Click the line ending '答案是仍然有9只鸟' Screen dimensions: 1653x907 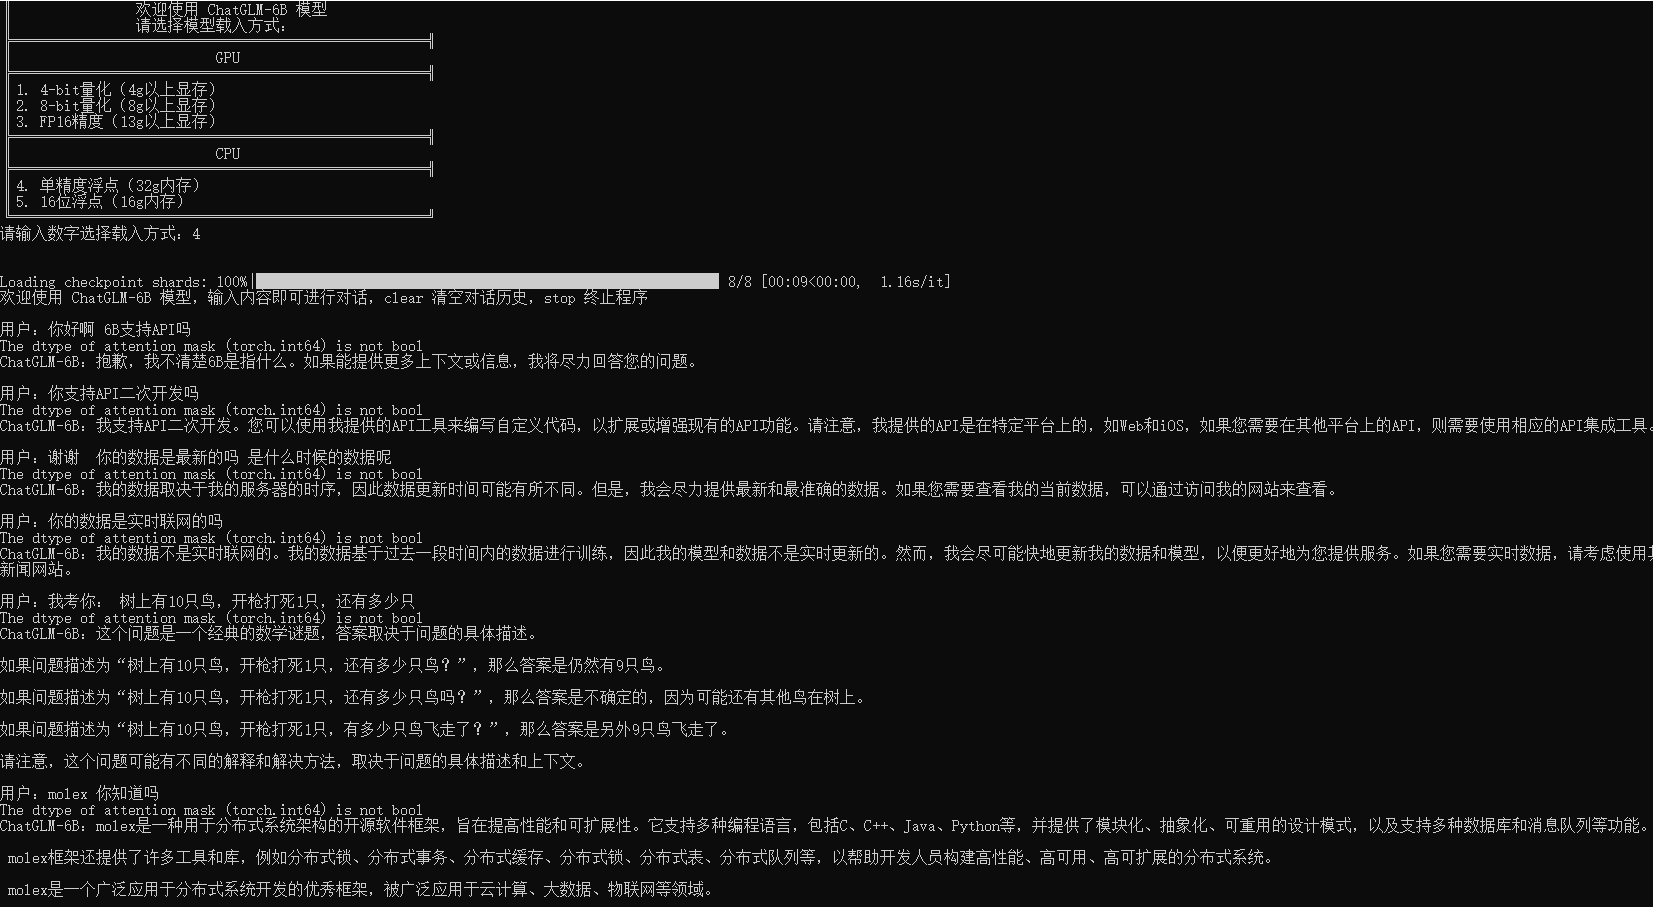pyautogui.click(x=333, y=666)
